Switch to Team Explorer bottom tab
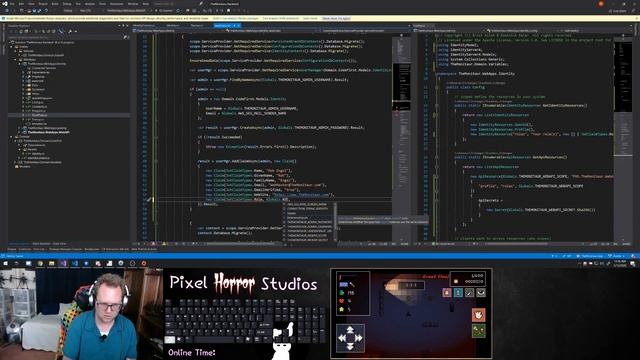The width and height of the screenshot is (640, 360). [x=41, y=244]
